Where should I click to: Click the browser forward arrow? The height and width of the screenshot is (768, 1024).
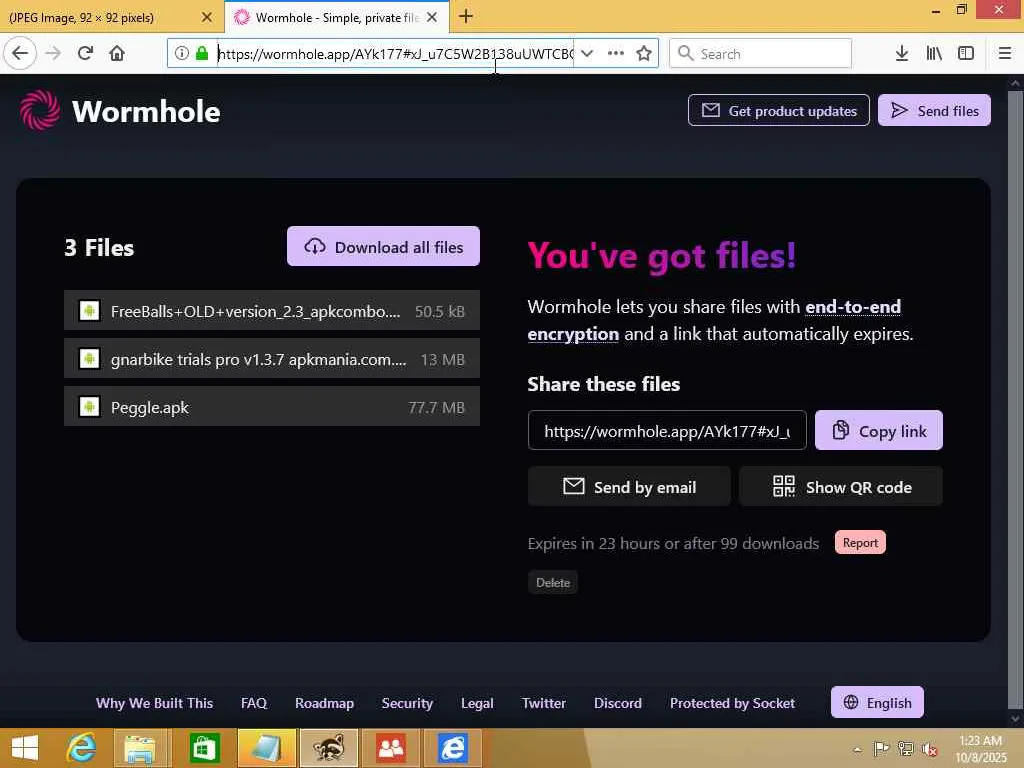click(x=53, y=54)
